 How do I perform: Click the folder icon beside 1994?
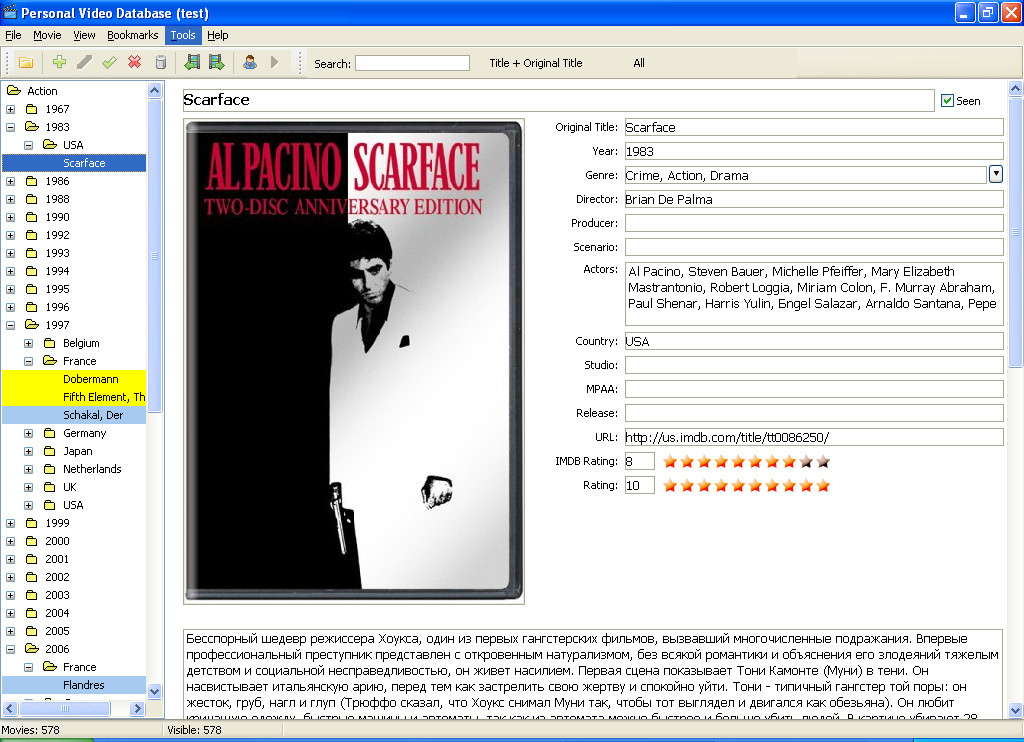(31, 271)
